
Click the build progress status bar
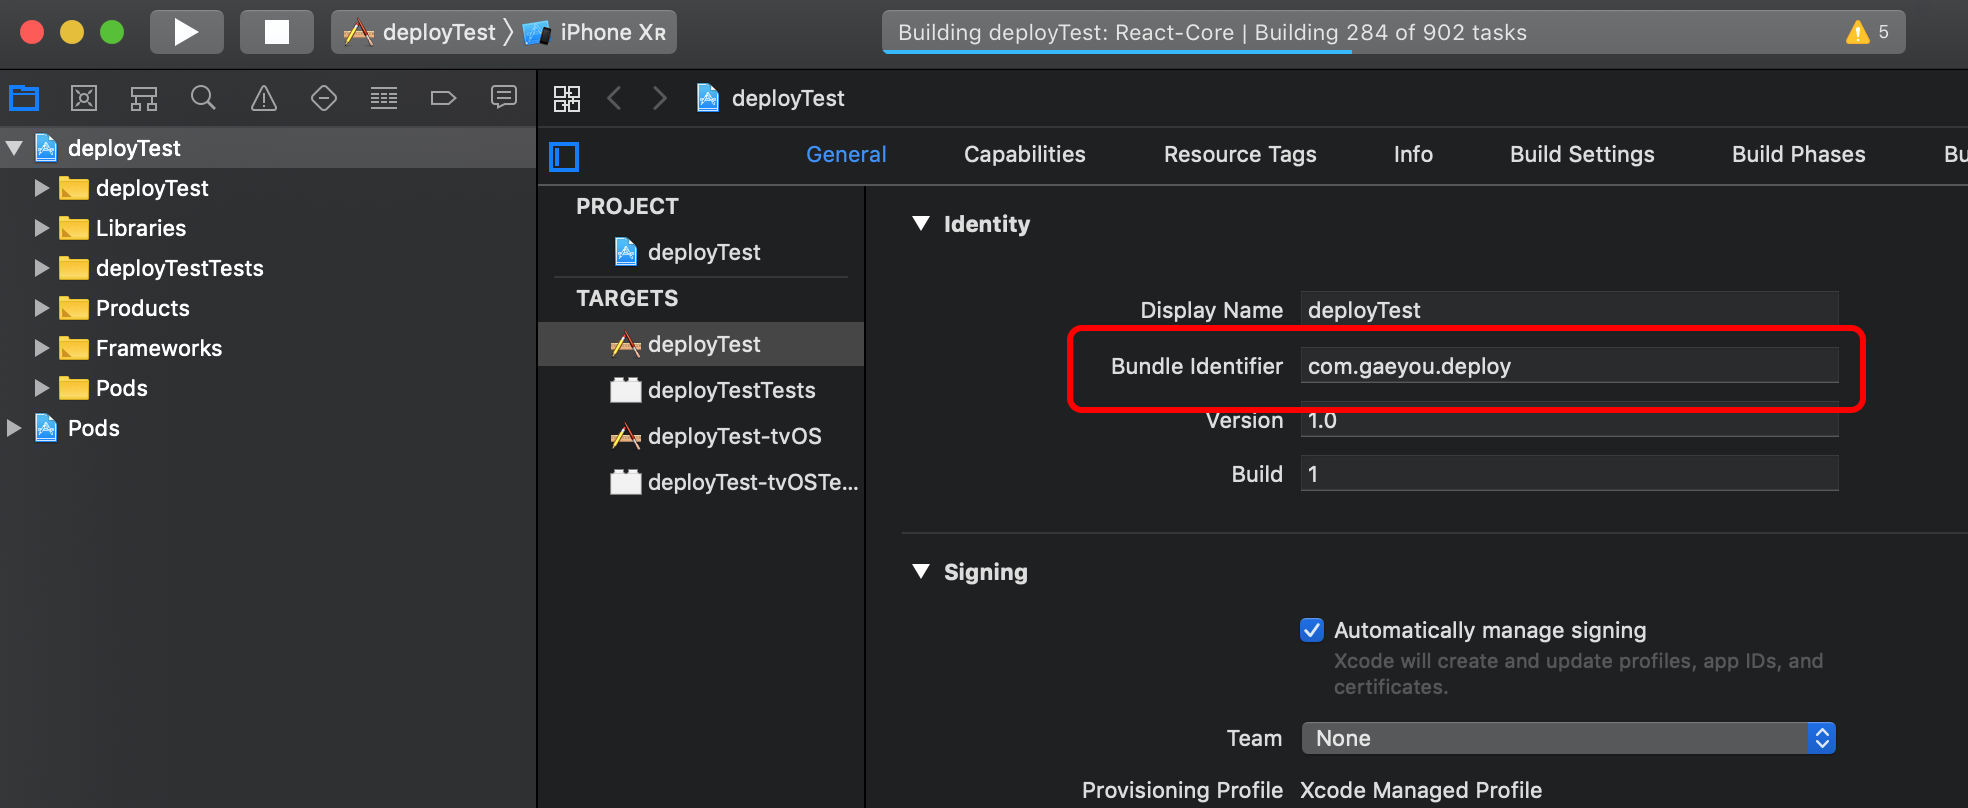point(1393,32)
